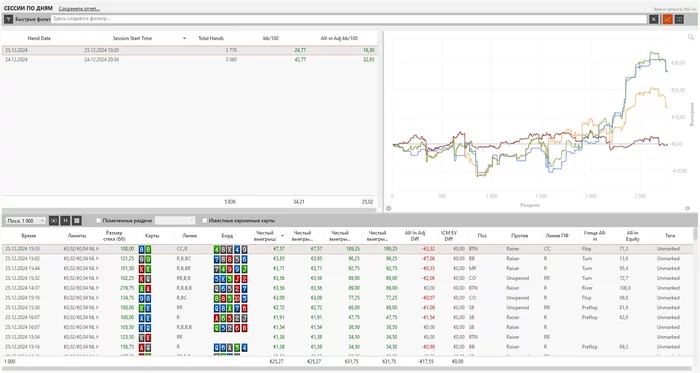Click the Линия column header
This screenshot has height=373, width=700.
pos(189,236)
